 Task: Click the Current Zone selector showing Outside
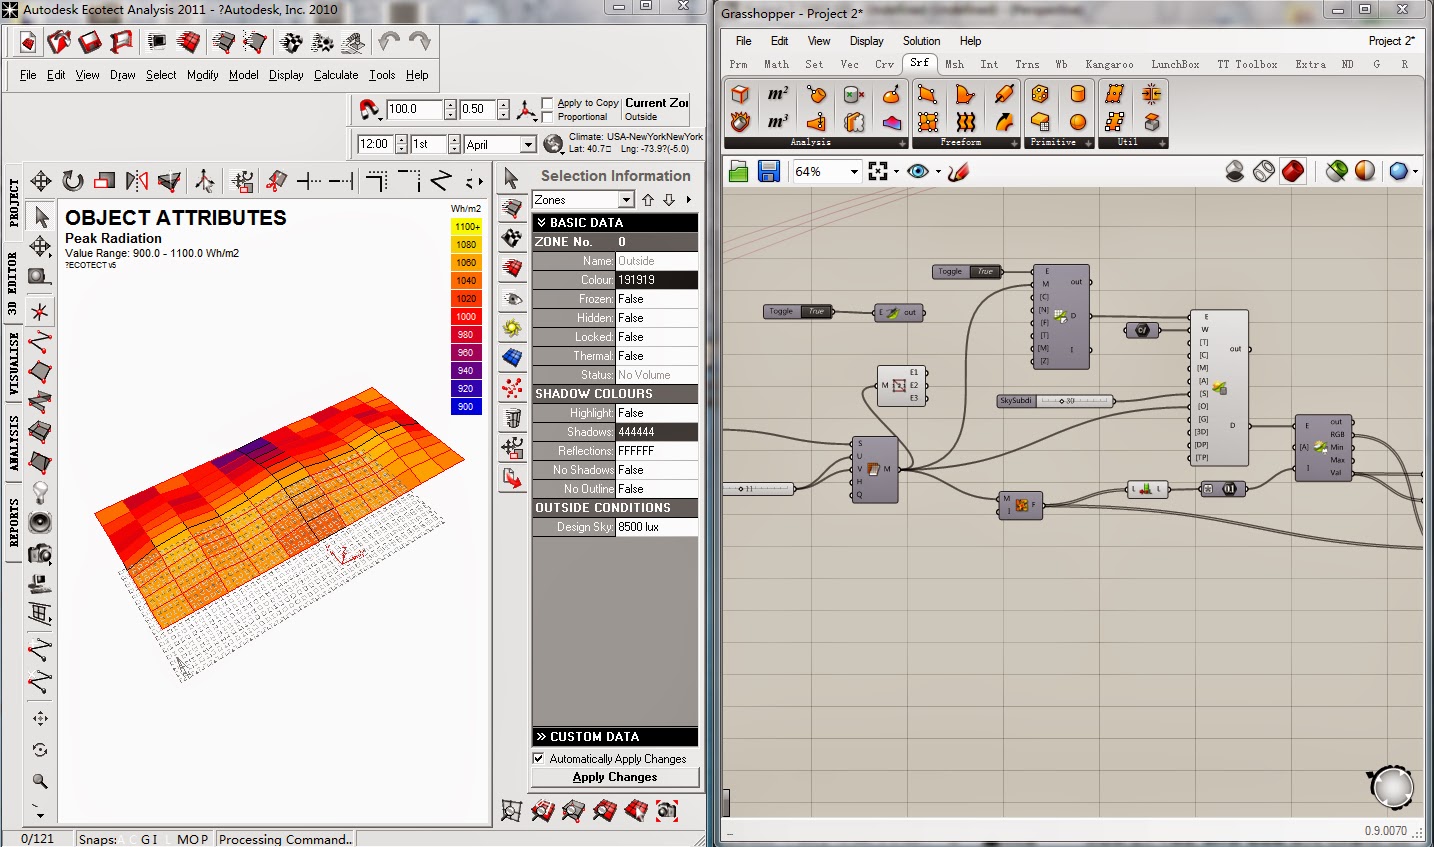656,108
